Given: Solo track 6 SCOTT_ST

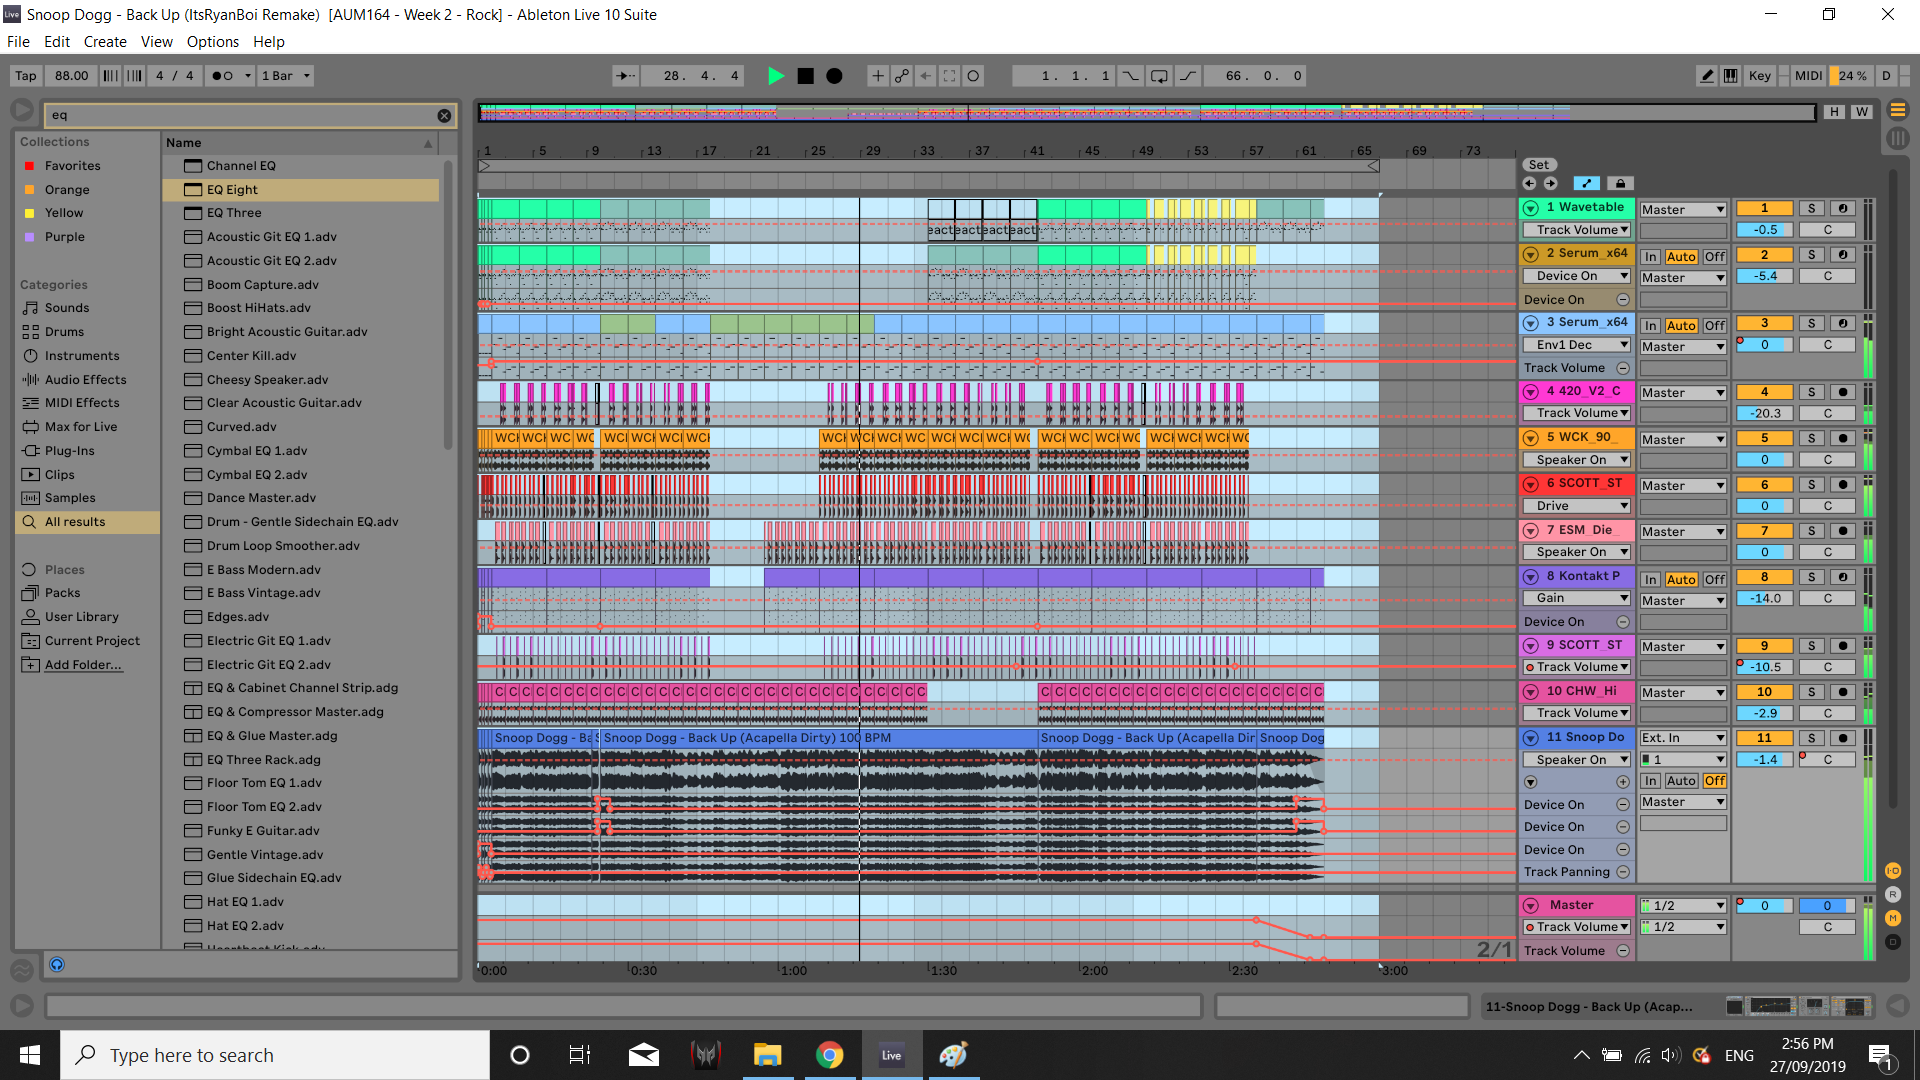Looking at the screenshot, I should 1811,485.
